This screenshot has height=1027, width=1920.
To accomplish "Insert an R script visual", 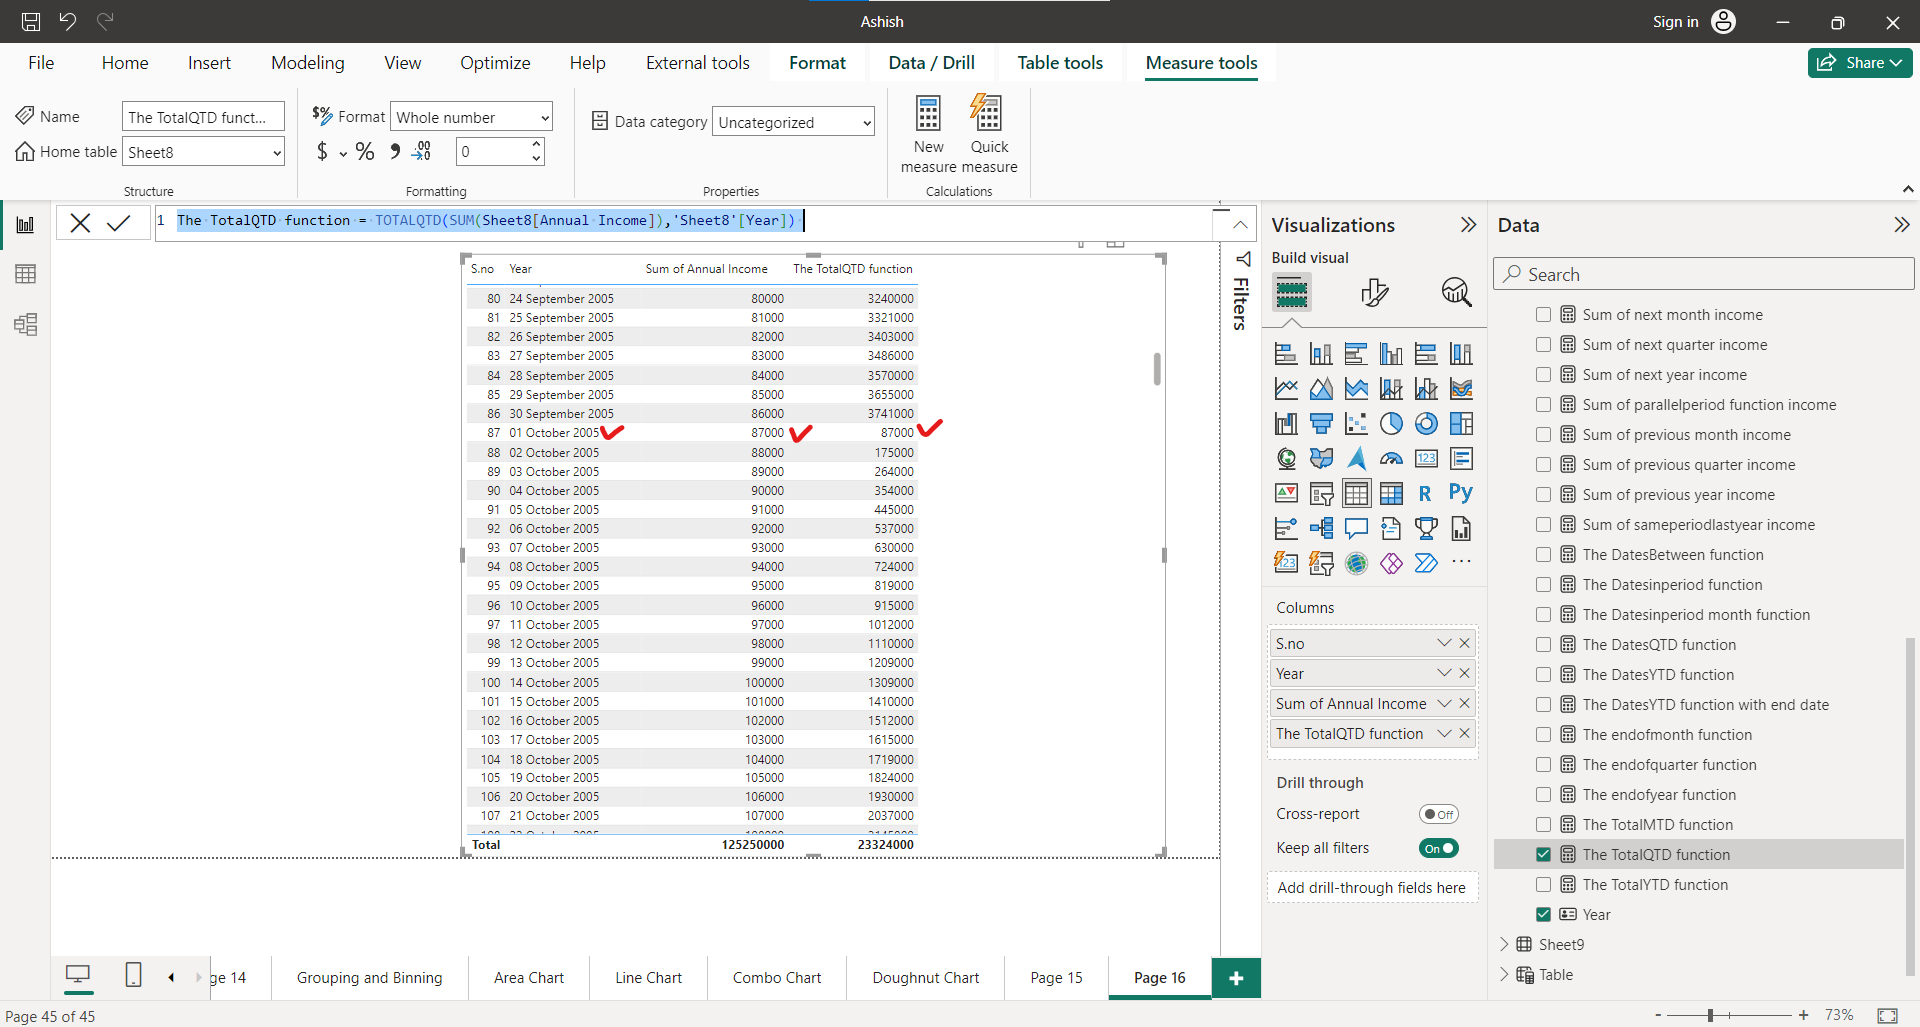I will click(1426, 493).
